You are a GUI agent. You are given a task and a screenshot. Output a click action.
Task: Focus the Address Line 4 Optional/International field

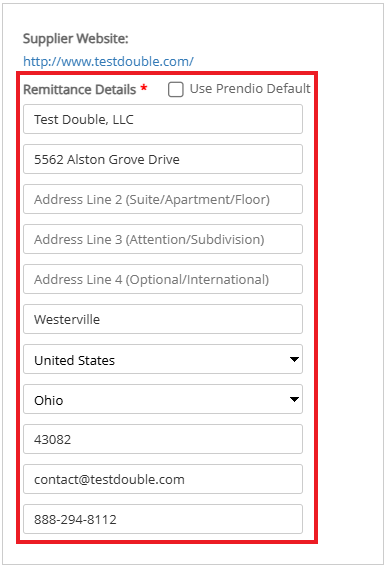pyautogui.click(x=163, y=279)
